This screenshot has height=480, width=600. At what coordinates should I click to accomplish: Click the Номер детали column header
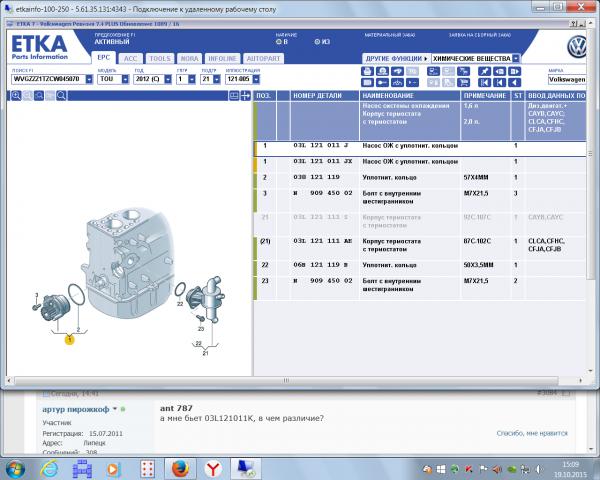click(324, 96)
